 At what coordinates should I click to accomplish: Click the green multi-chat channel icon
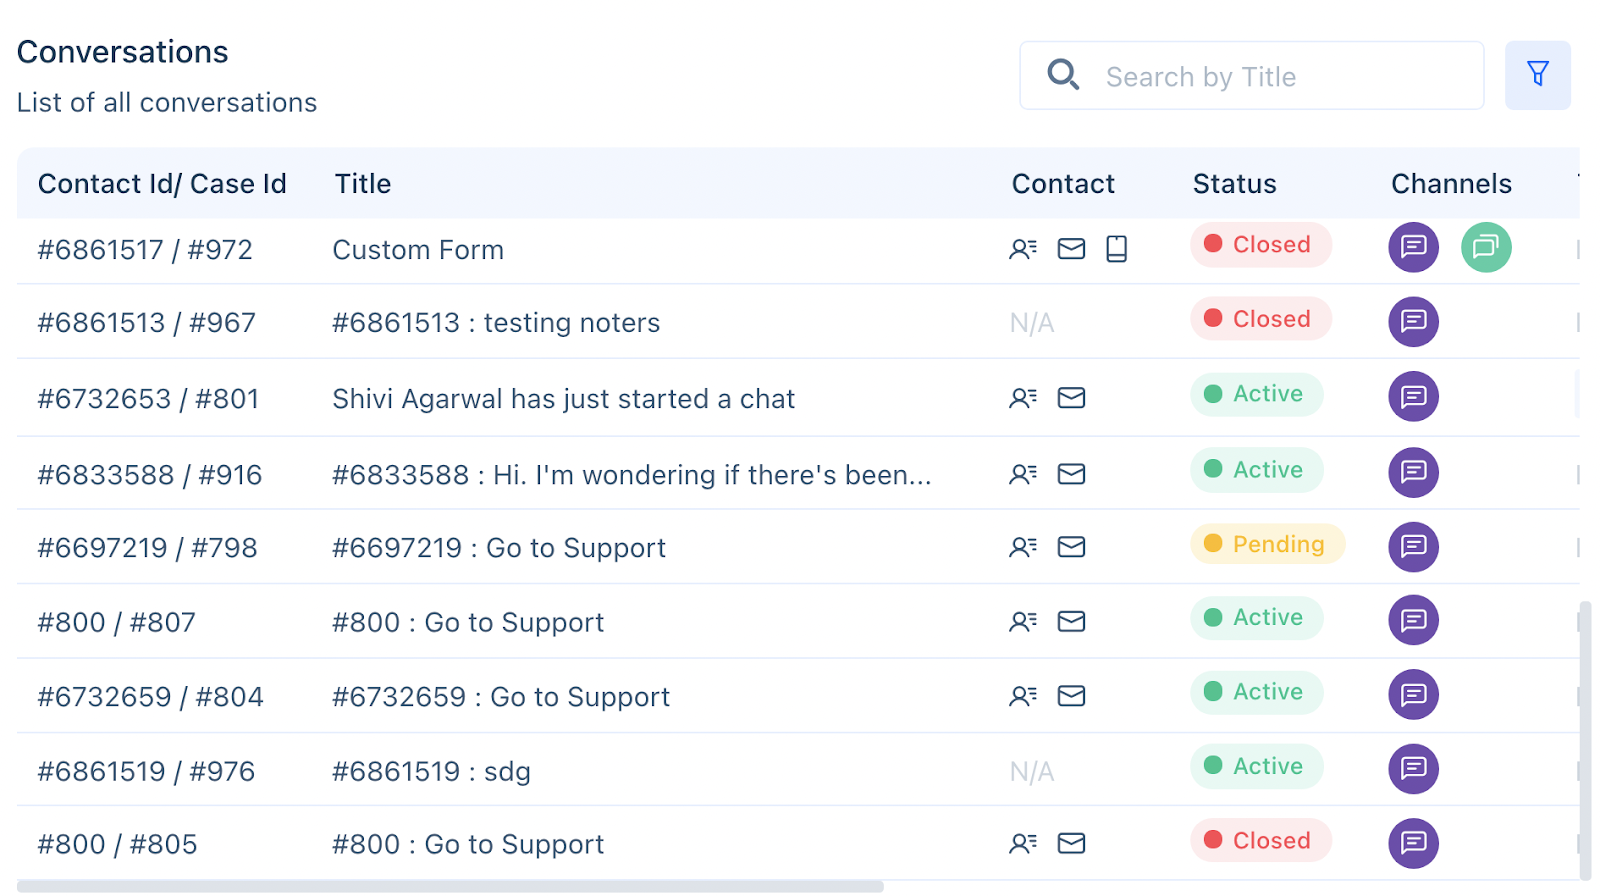[1485, 247]
